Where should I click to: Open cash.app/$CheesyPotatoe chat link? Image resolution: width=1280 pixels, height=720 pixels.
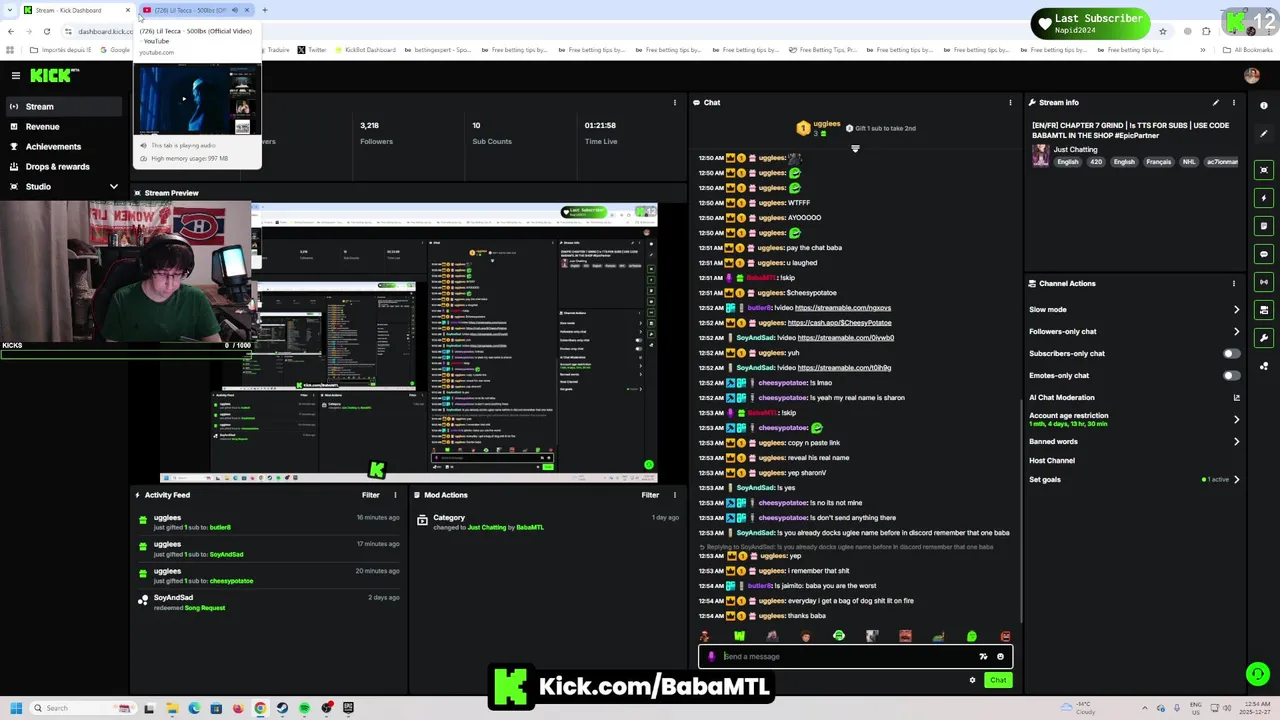[x=839, y=323]
